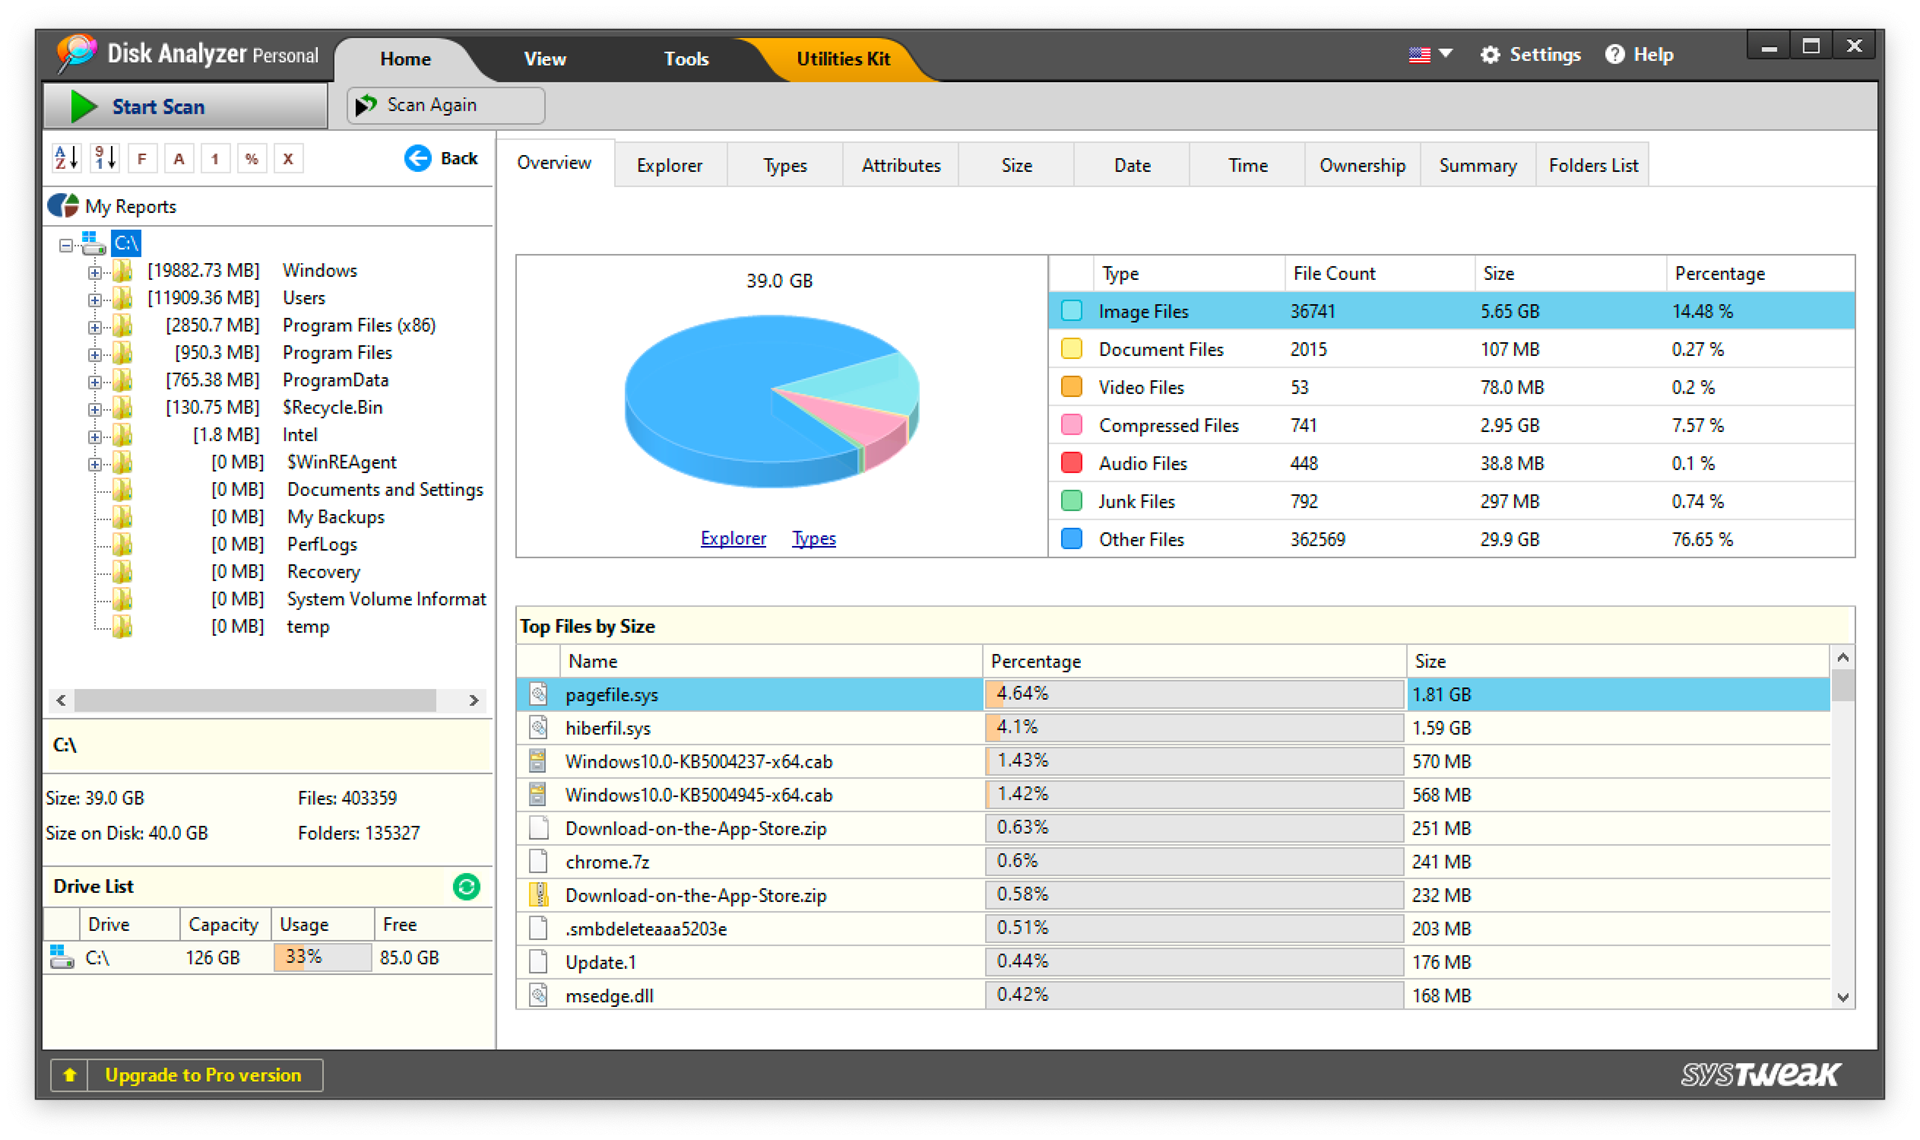The height and width of the screenshot is (1140, 1920).
Task: Click the X toolbar icon
Action: point(288,158)
